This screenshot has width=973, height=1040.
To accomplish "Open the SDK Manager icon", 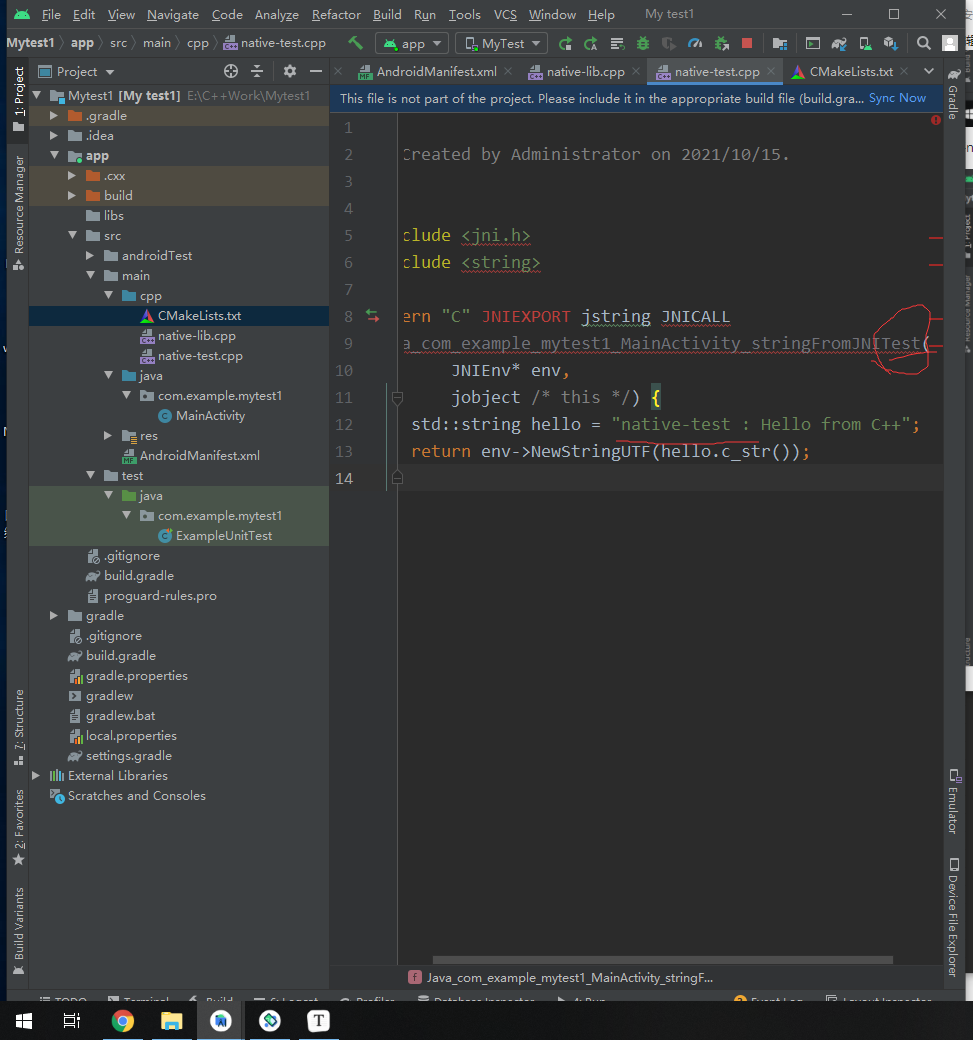I will pos(891,44).
